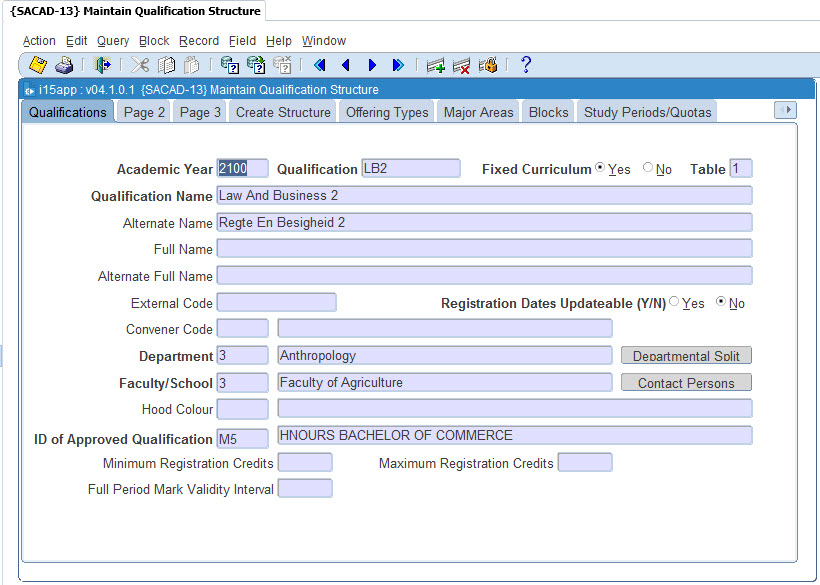Viewport: 820px width, 585px height.
Task: Set Registration Dates Updateable to Yes
Action: 674,302
